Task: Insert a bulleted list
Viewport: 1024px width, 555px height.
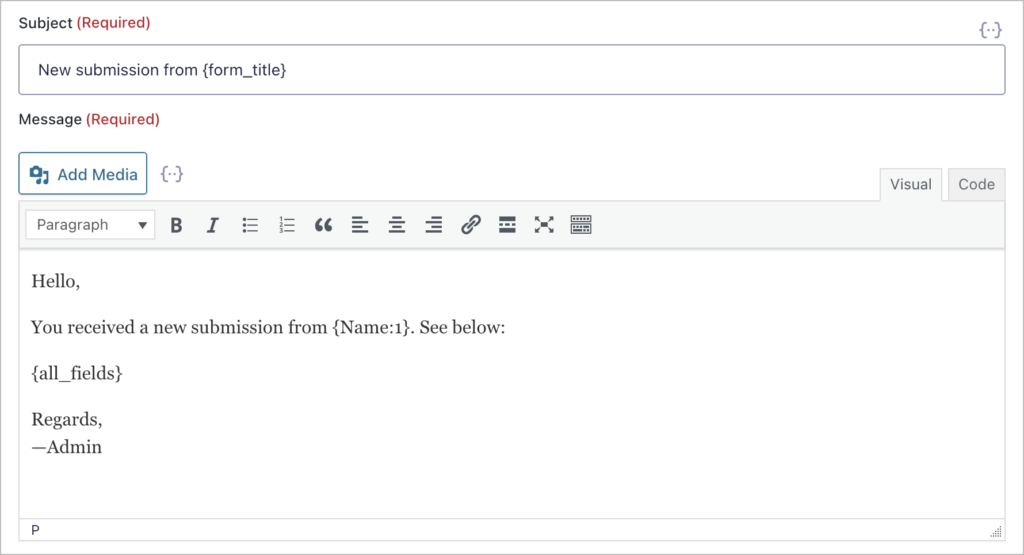Action: pos(249,225)
